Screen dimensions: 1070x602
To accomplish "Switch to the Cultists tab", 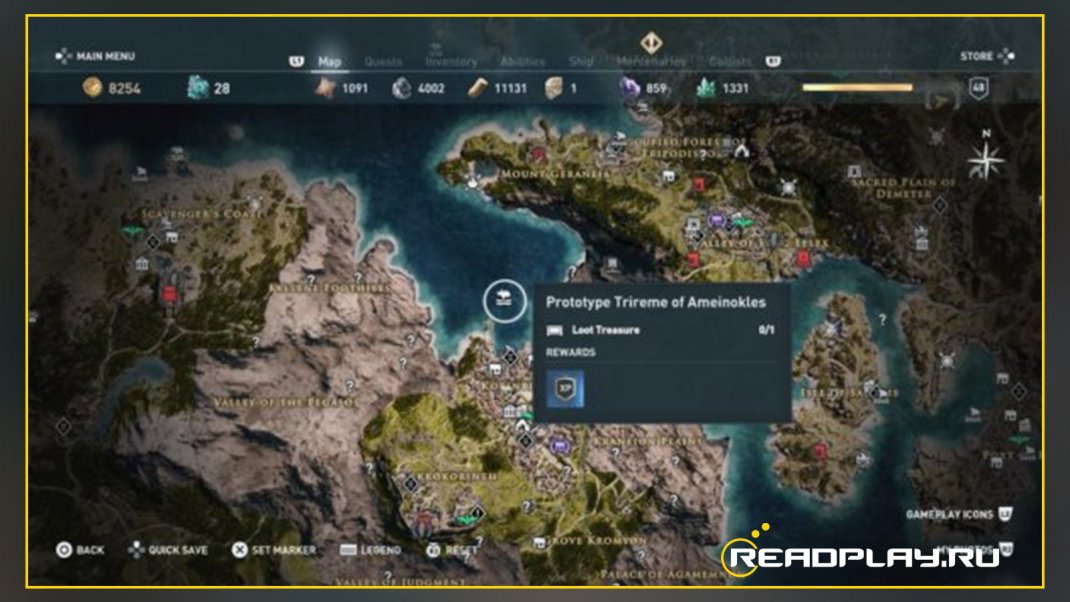I will (730, 61).
